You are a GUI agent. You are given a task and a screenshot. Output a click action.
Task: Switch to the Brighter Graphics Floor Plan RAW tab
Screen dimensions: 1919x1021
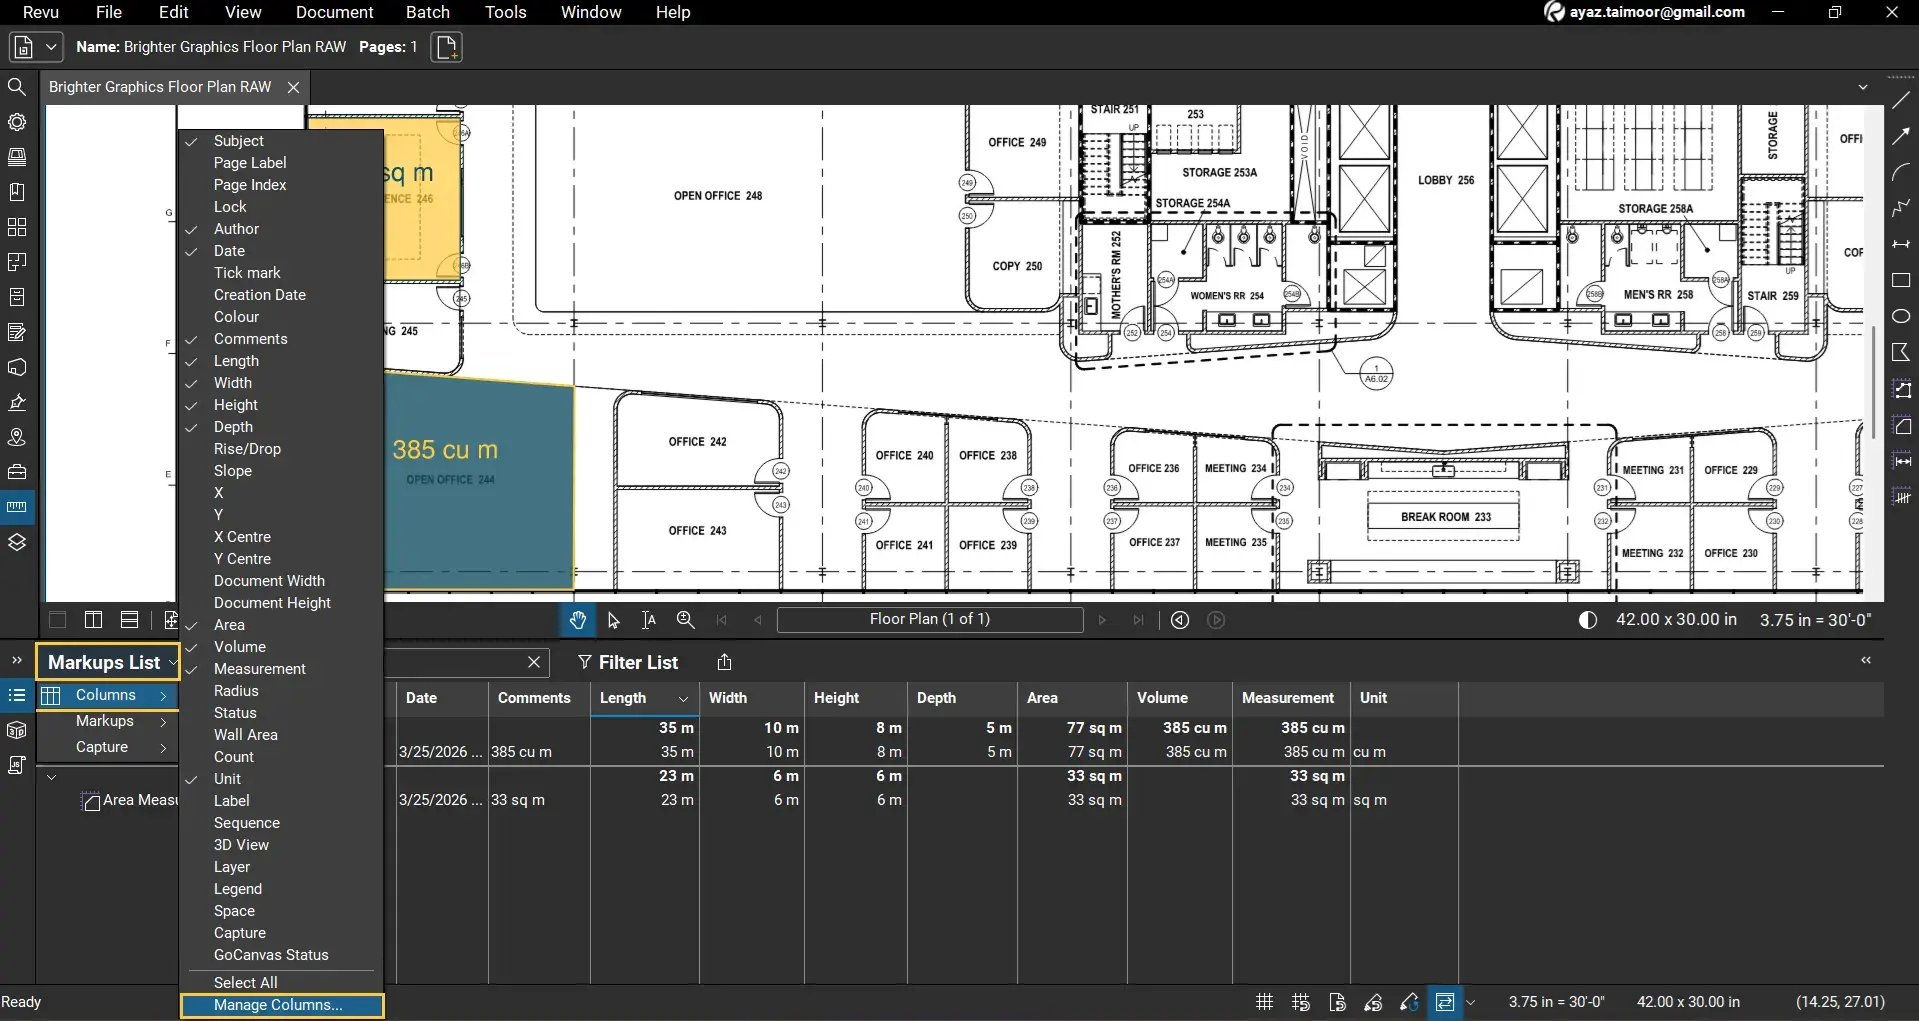[159, 86]
